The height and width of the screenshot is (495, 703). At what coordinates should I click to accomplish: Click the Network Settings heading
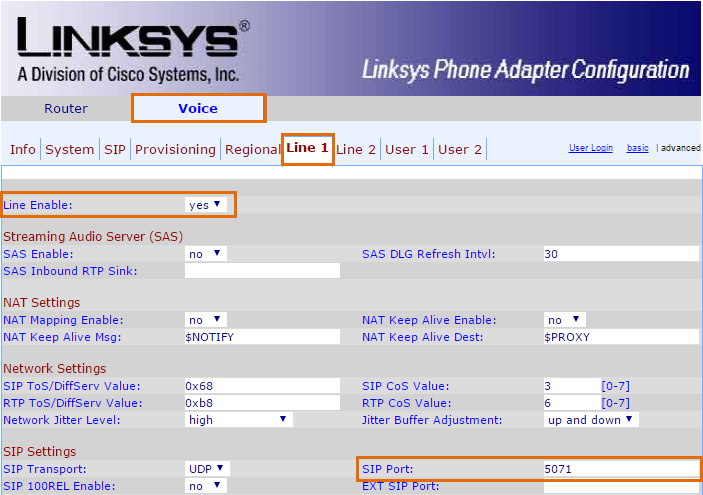(x=55, y=369)
